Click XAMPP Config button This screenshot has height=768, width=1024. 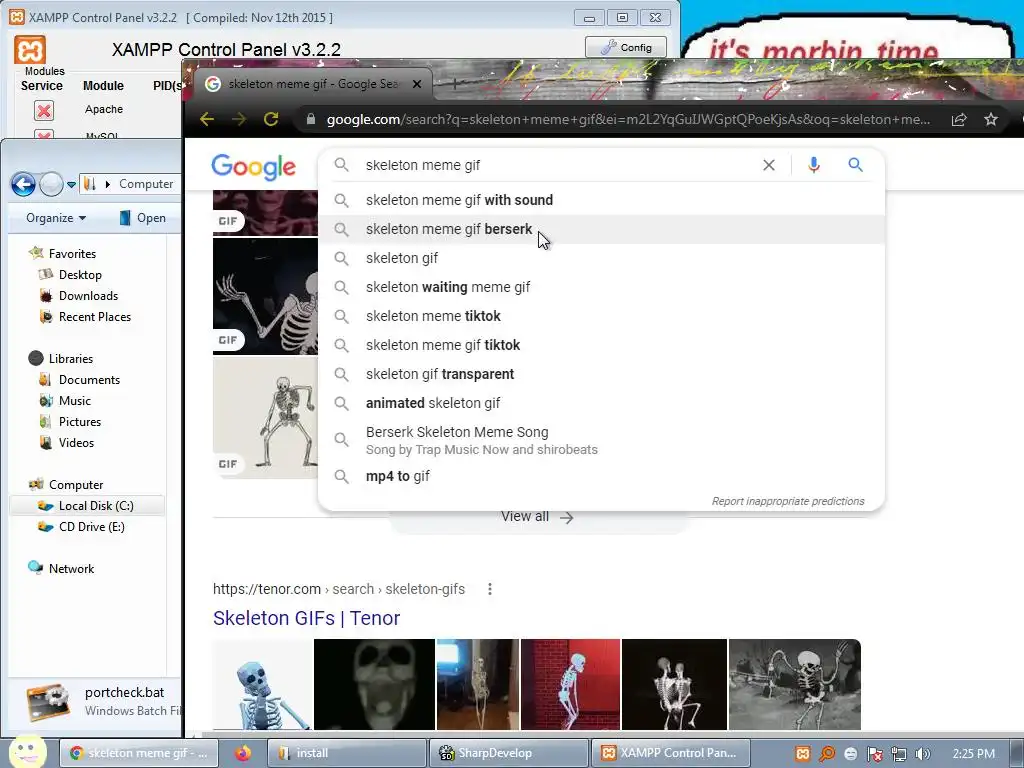pos(626,47)
